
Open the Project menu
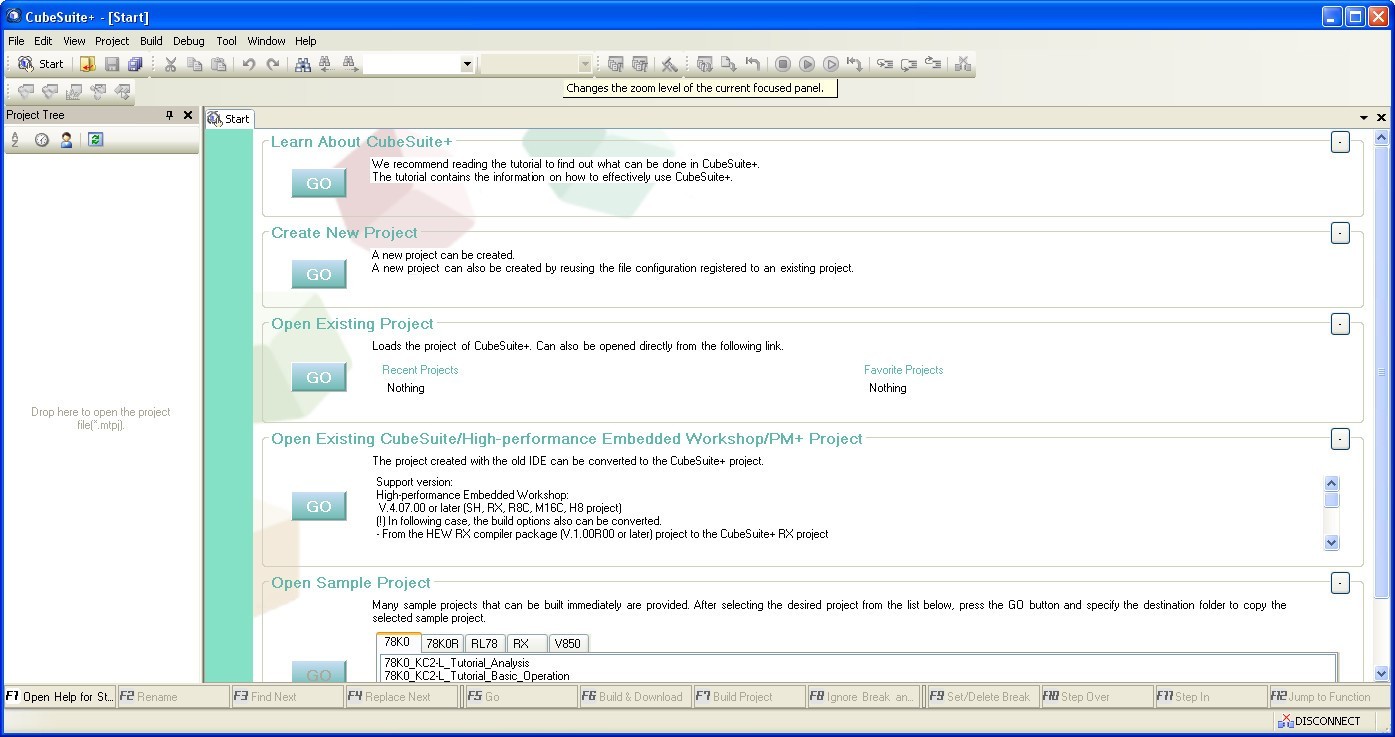point(112,41)
